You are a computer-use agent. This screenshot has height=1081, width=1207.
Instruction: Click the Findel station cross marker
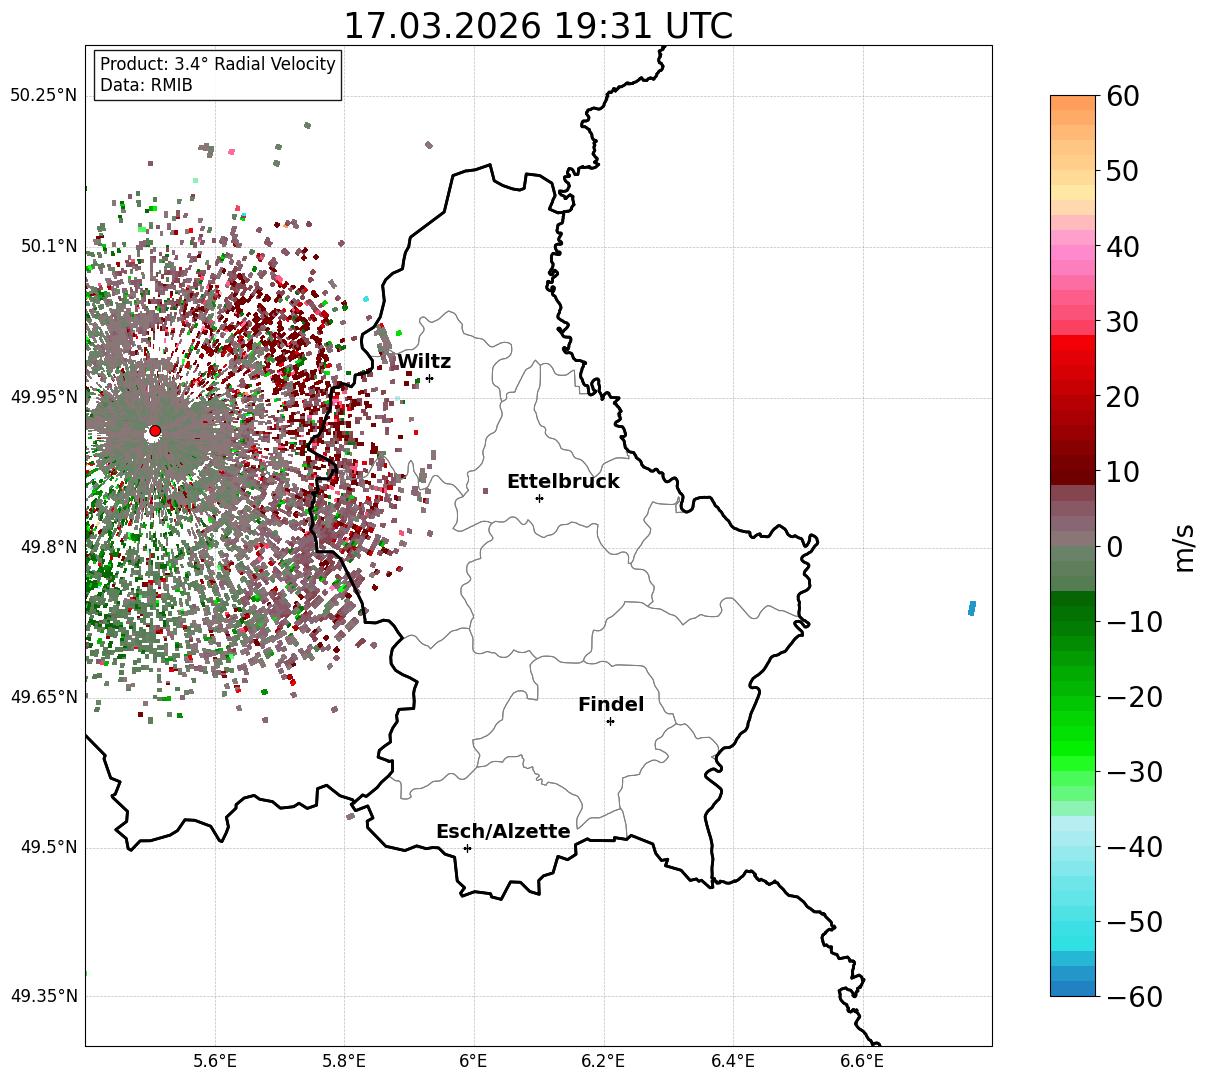[x=610, y=721]
